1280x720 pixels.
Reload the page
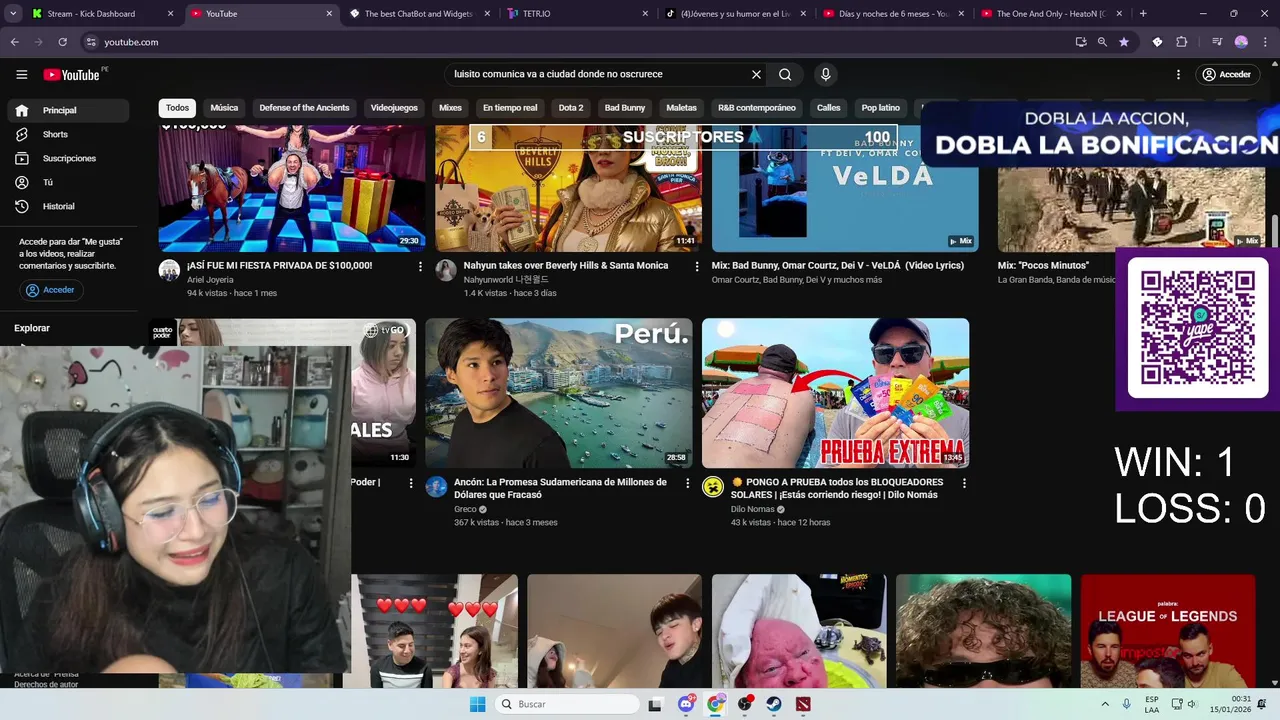pyautogui.click(x=62, y=42)
